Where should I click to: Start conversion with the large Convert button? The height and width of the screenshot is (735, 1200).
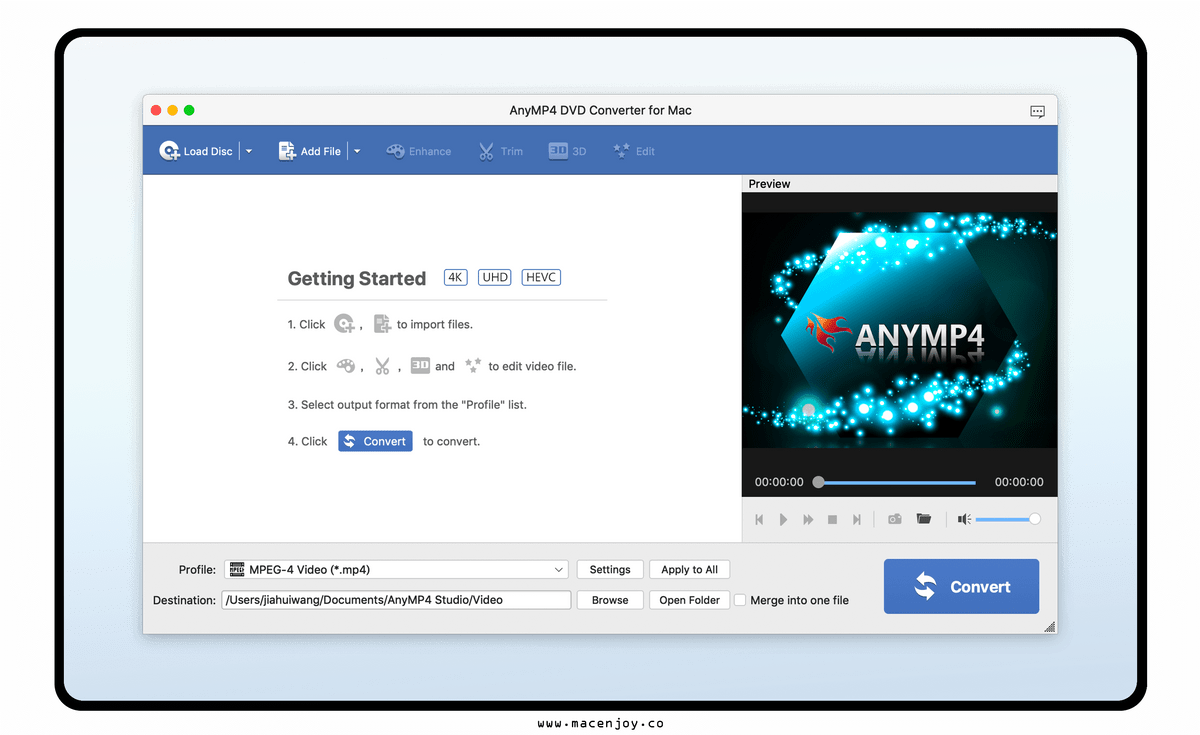(961, 586)
